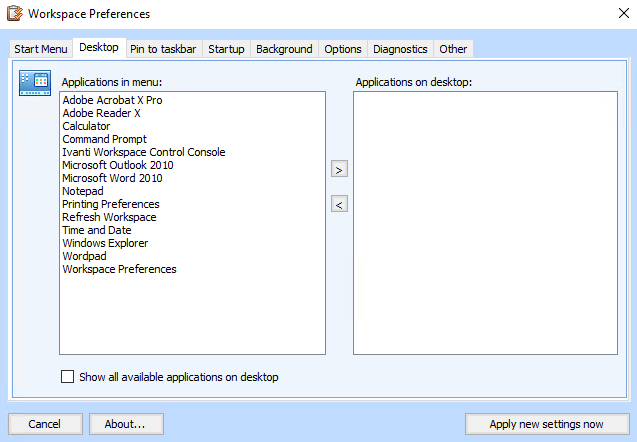The height and width of the screenshot is (442, 637).
Task: Open the Pin to taskbar tab
Action: coord(163,49)
